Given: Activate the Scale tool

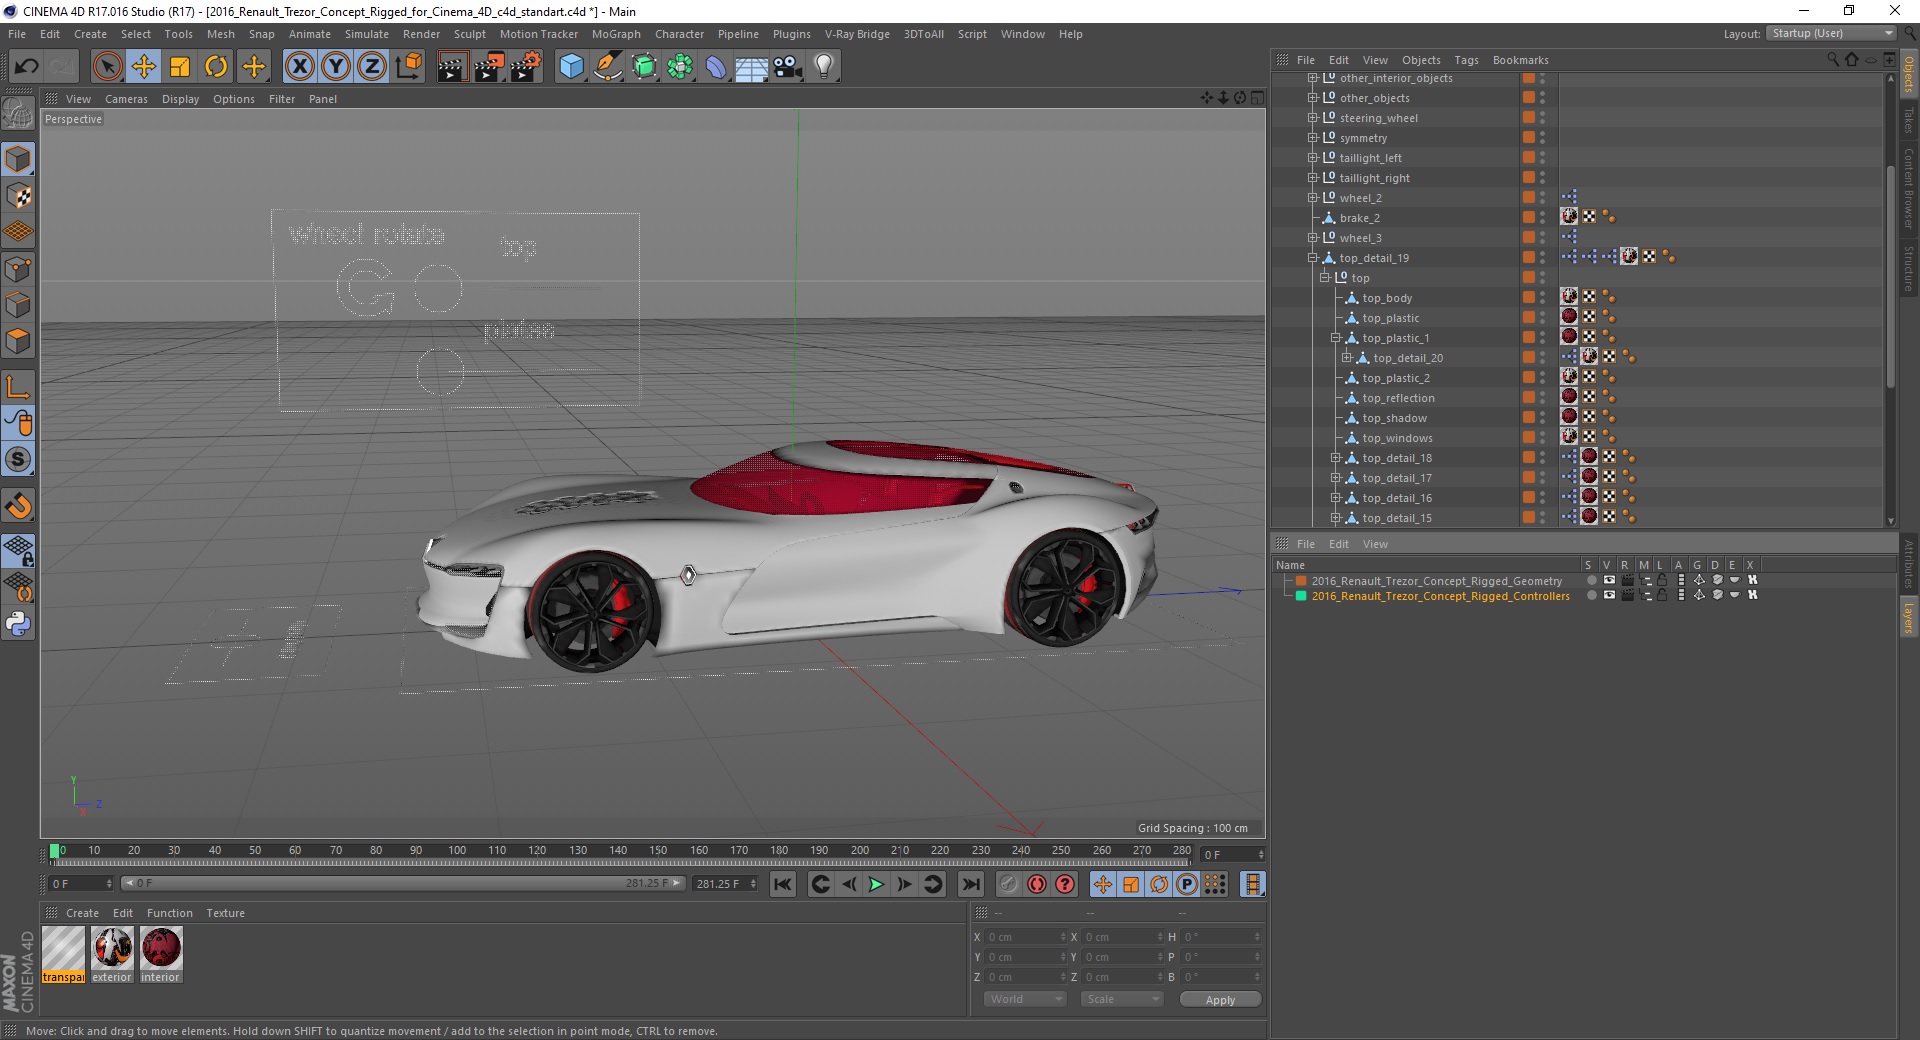Looking at the screenshot, I should click(180, 67).
